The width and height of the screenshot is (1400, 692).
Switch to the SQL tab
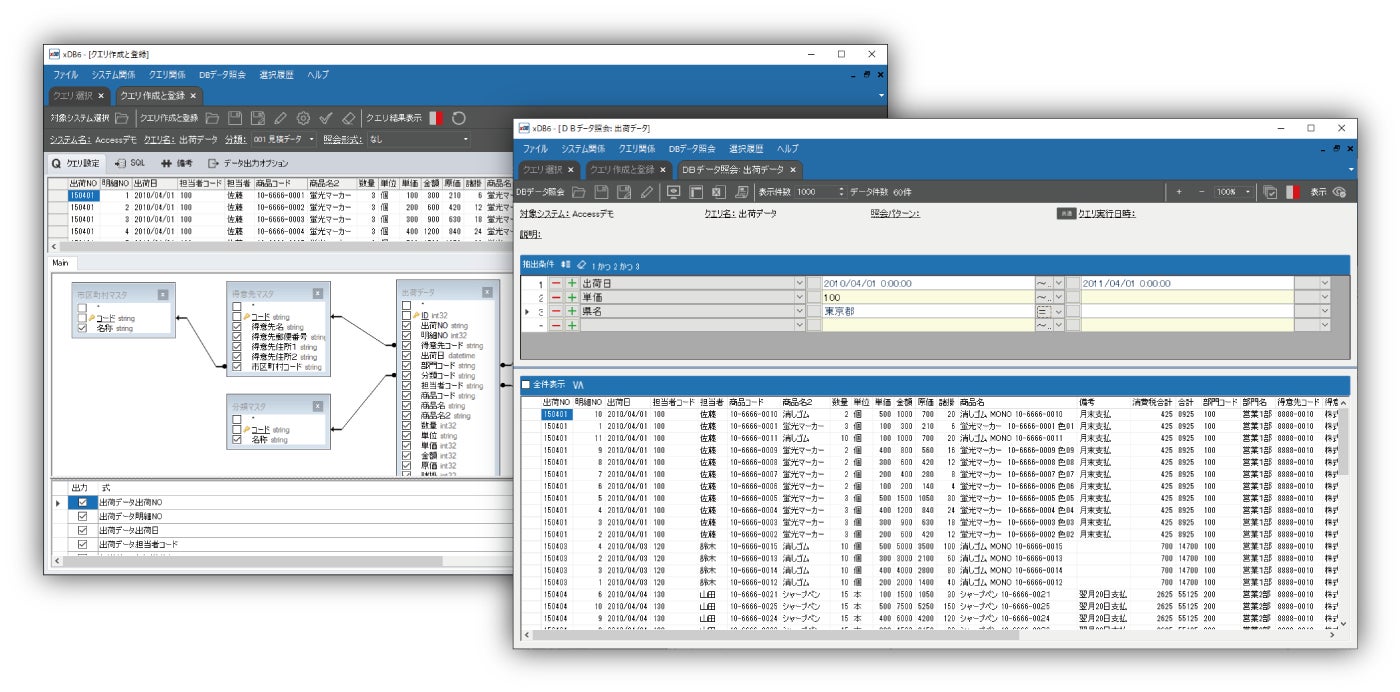(131, 162)
